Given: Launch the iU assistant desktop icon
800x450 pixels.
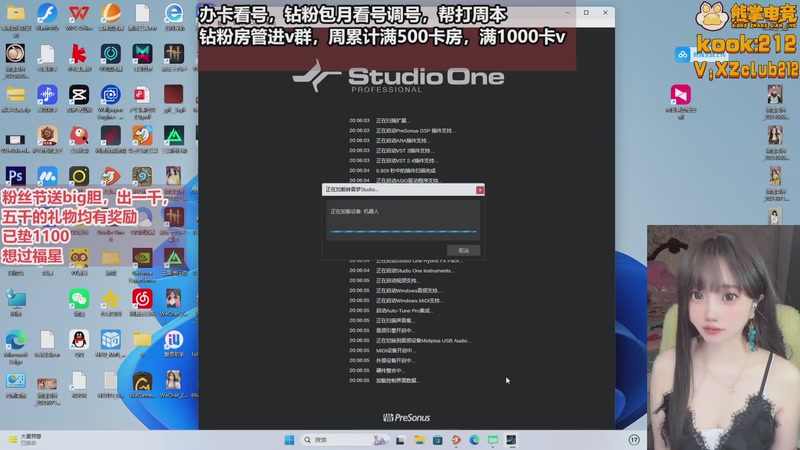Looking at the screenshot, I should (x=174, y=340).
